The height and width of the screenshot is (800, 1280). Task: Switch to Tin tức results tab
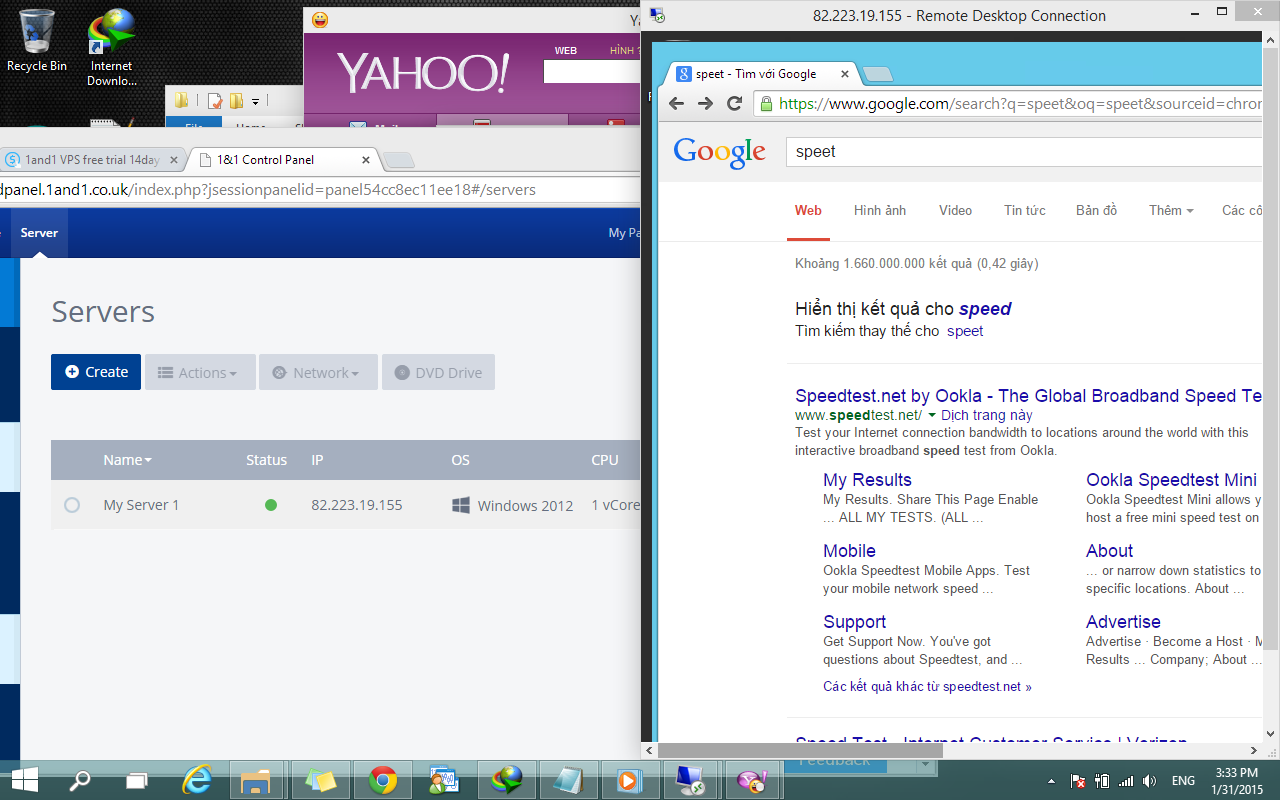pyautogui.click(x=1025, y=210)
